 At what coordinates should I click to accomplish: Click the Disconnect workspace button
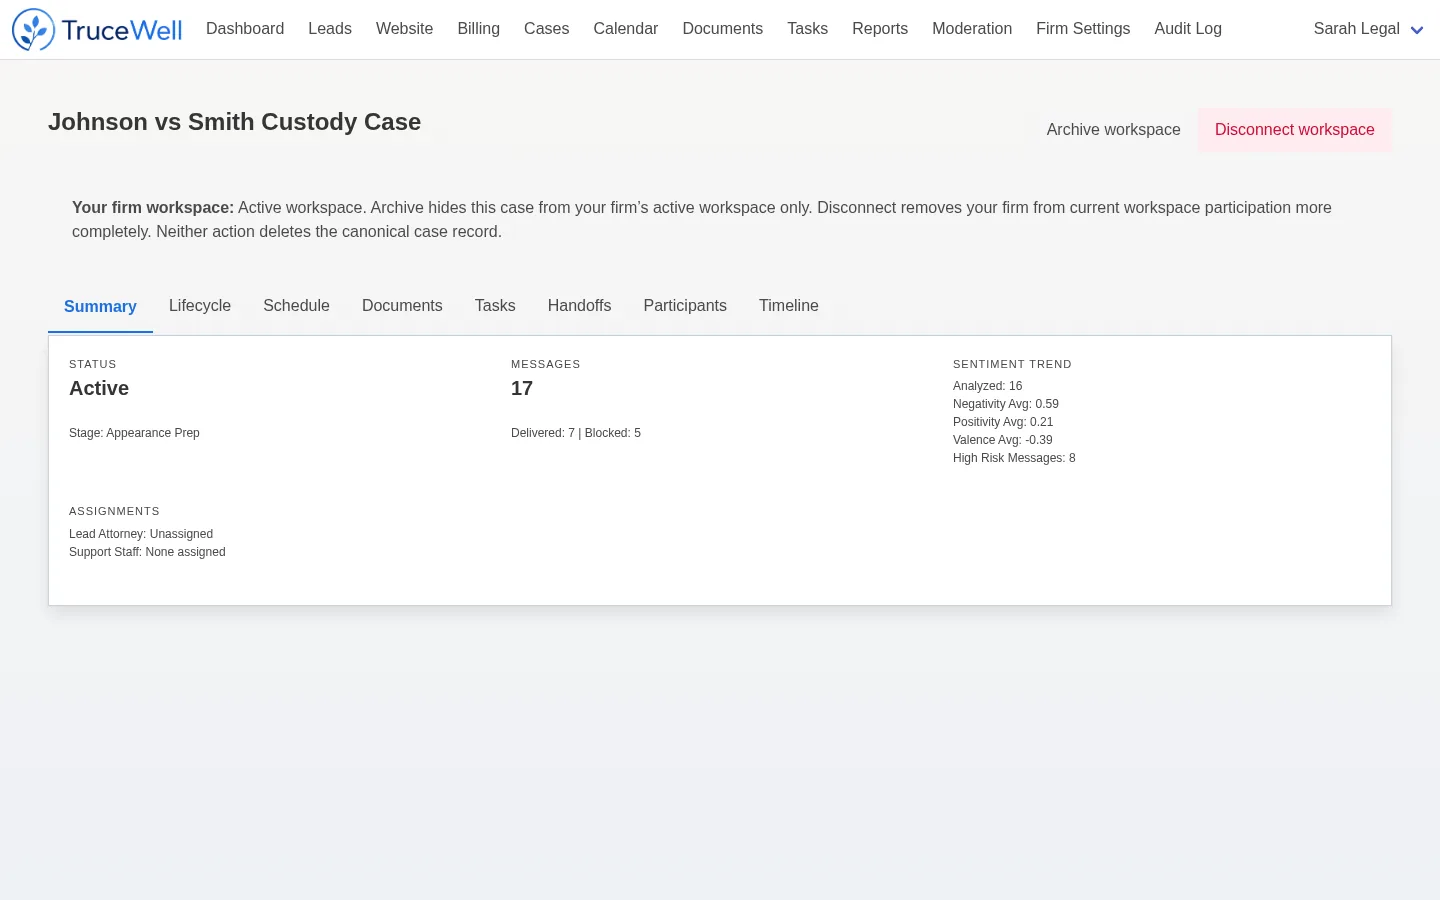[1295, 130]
